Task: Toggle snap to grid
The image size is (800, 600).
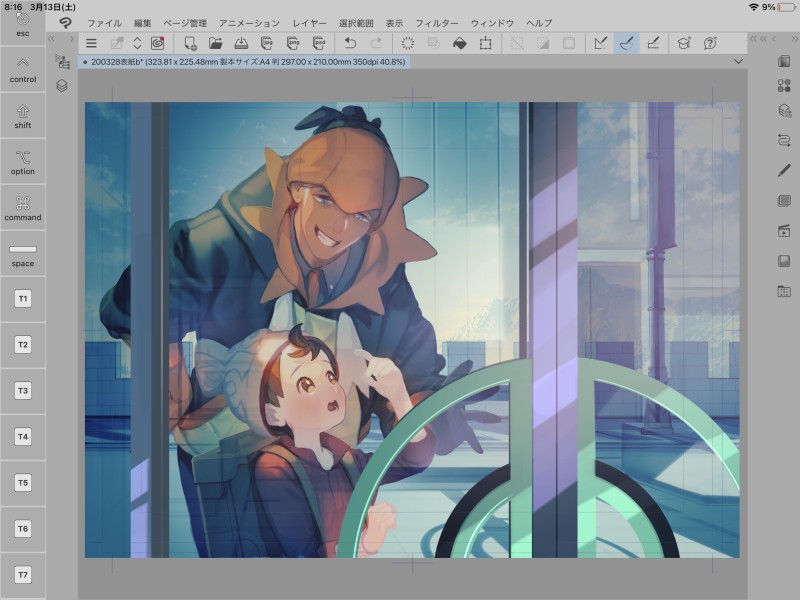Action: pos(653,43)
